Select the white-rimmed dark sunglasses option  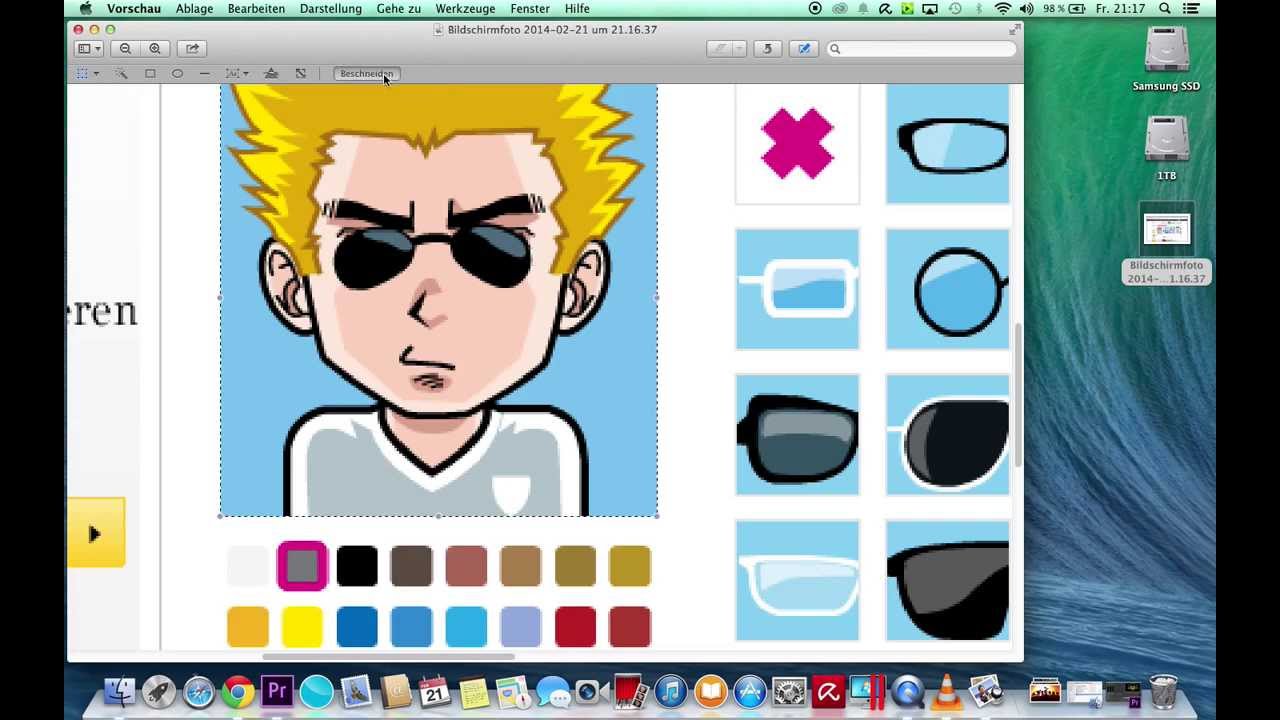coord(947,434)
